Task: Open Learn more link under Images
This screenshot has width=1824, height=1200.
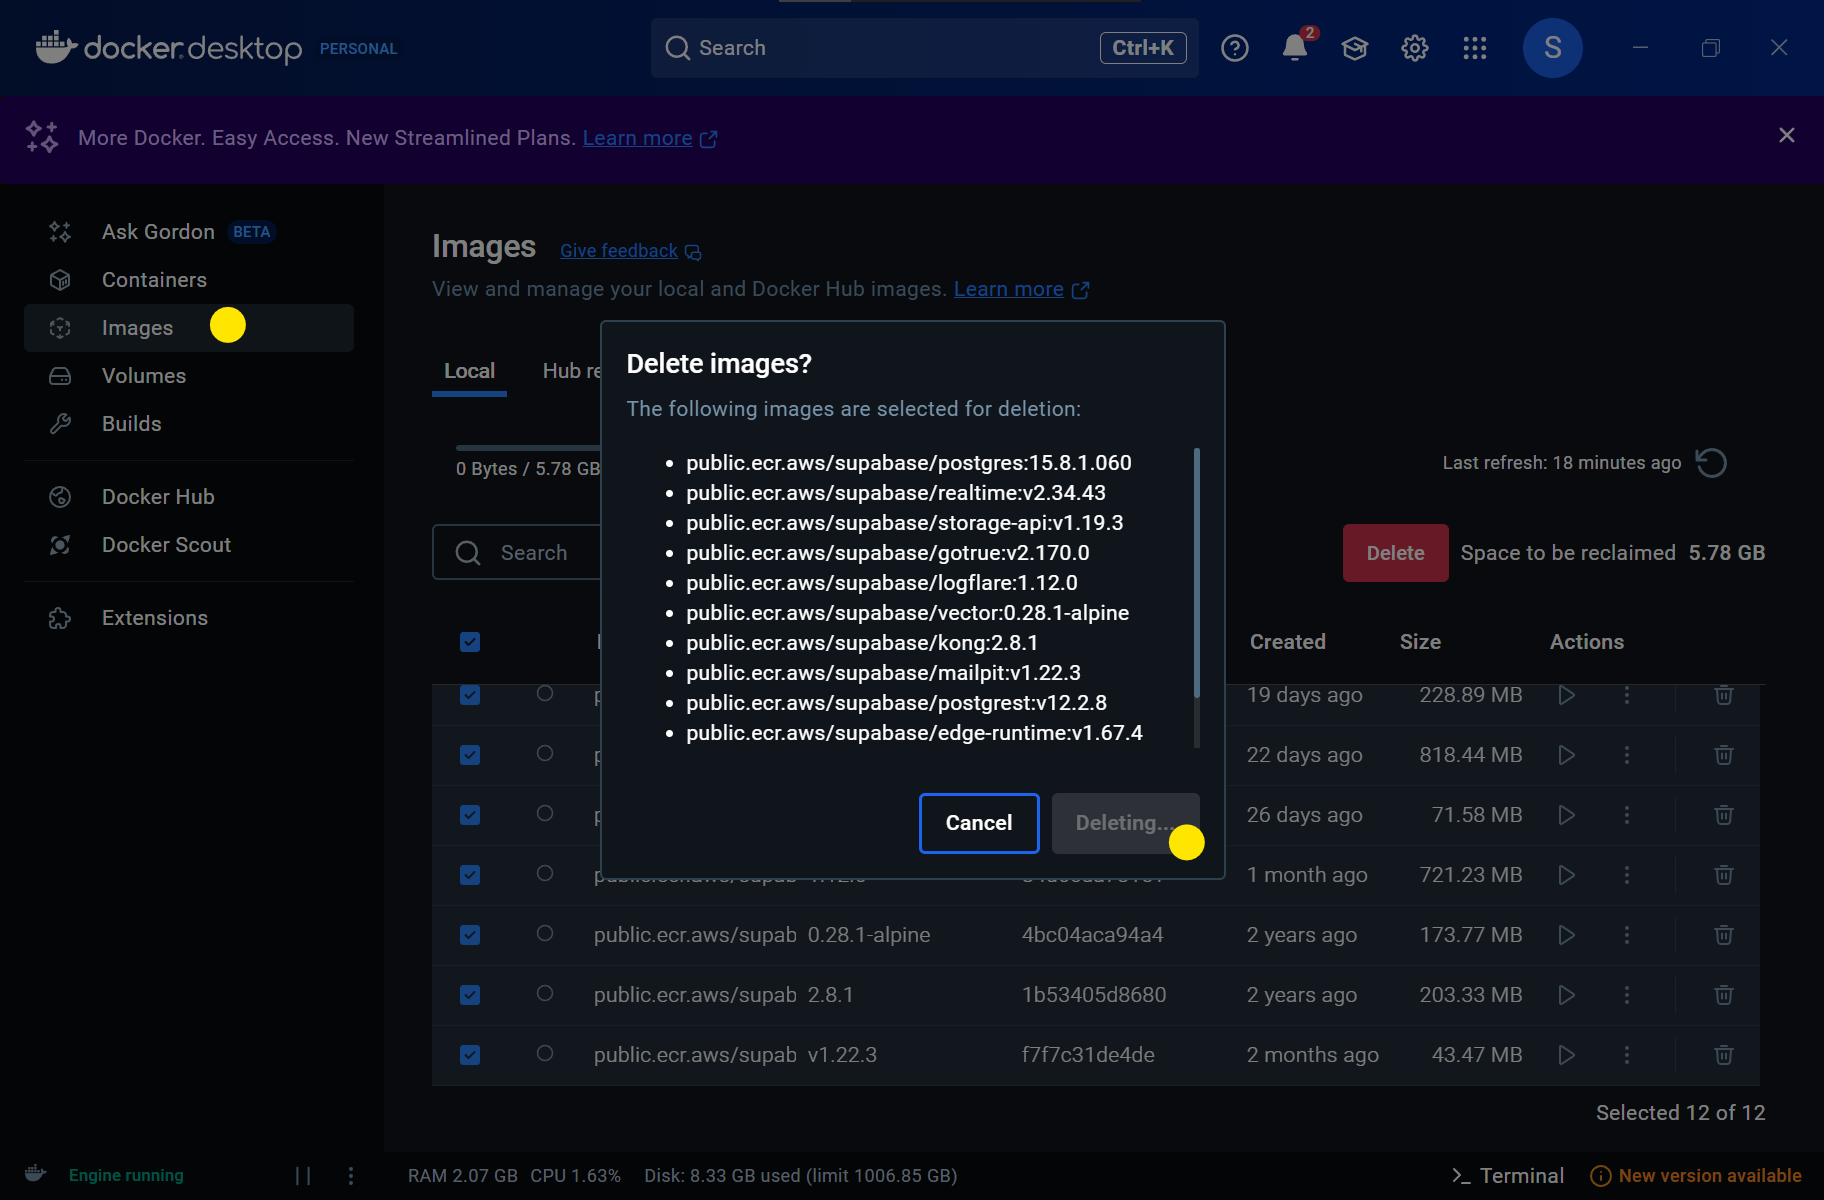Action: click(x=1021, y=289)
